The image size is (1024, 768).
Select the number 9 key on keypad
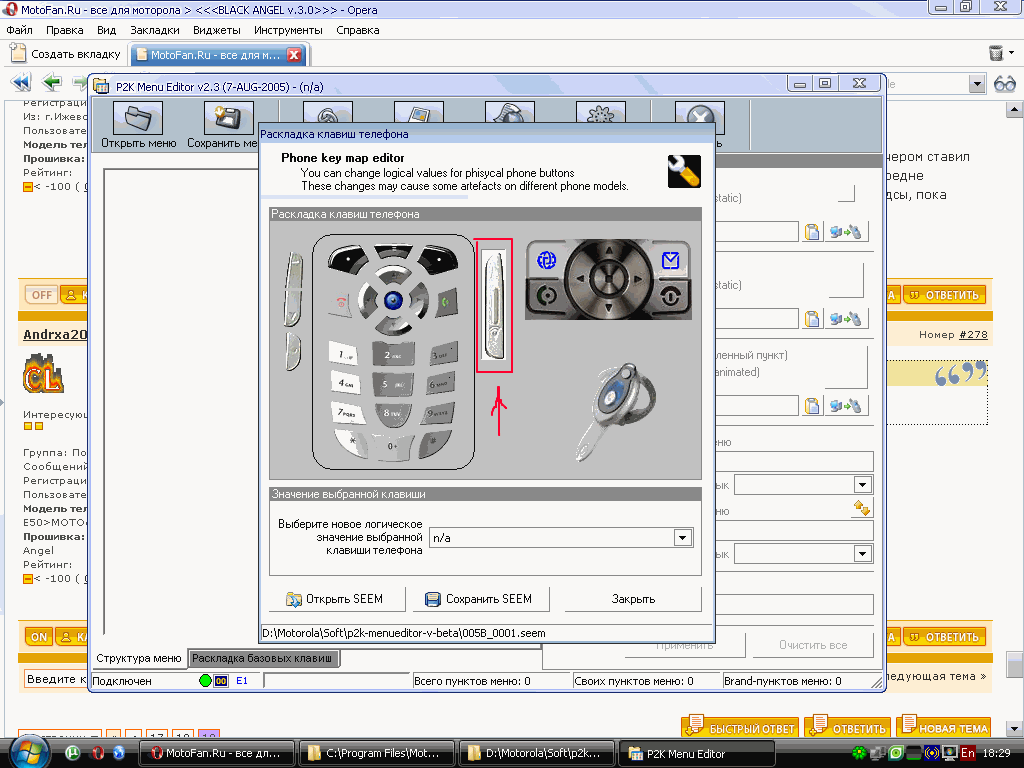click(x=438, y=412)
